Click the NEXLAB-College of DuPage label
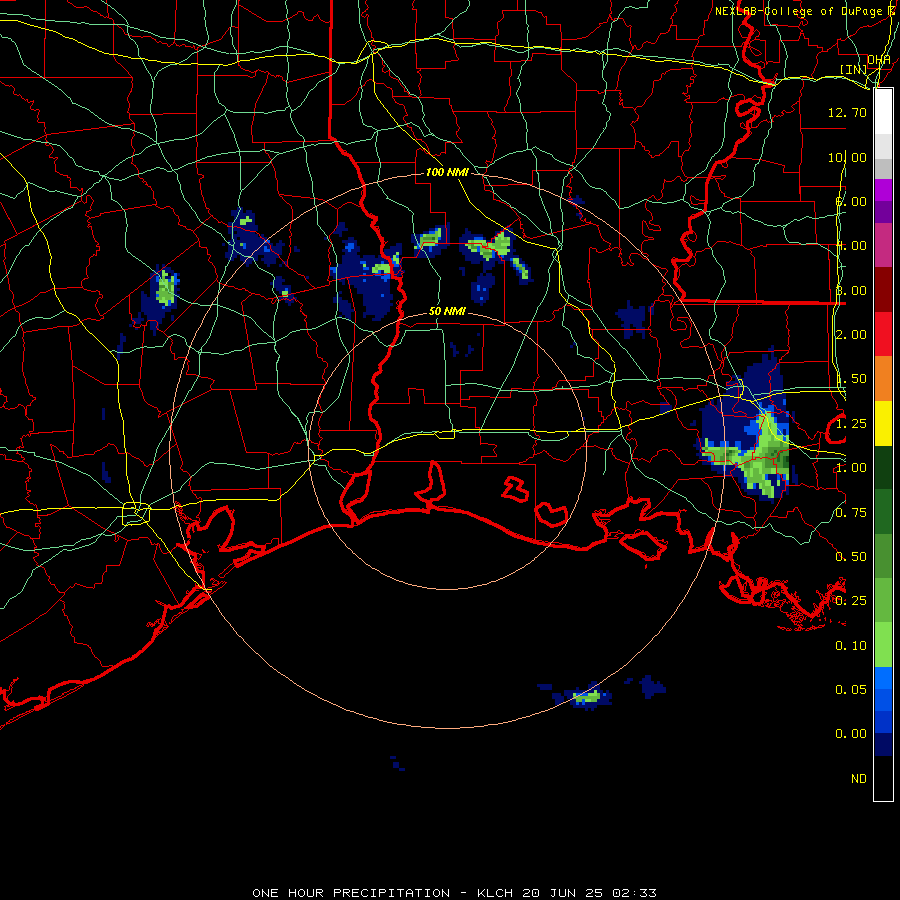 coord(800,11)
